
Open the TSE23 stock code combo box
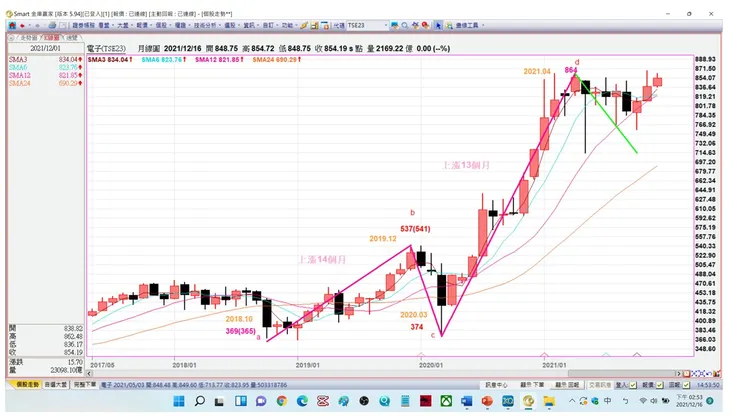click(x=368, y=25)
